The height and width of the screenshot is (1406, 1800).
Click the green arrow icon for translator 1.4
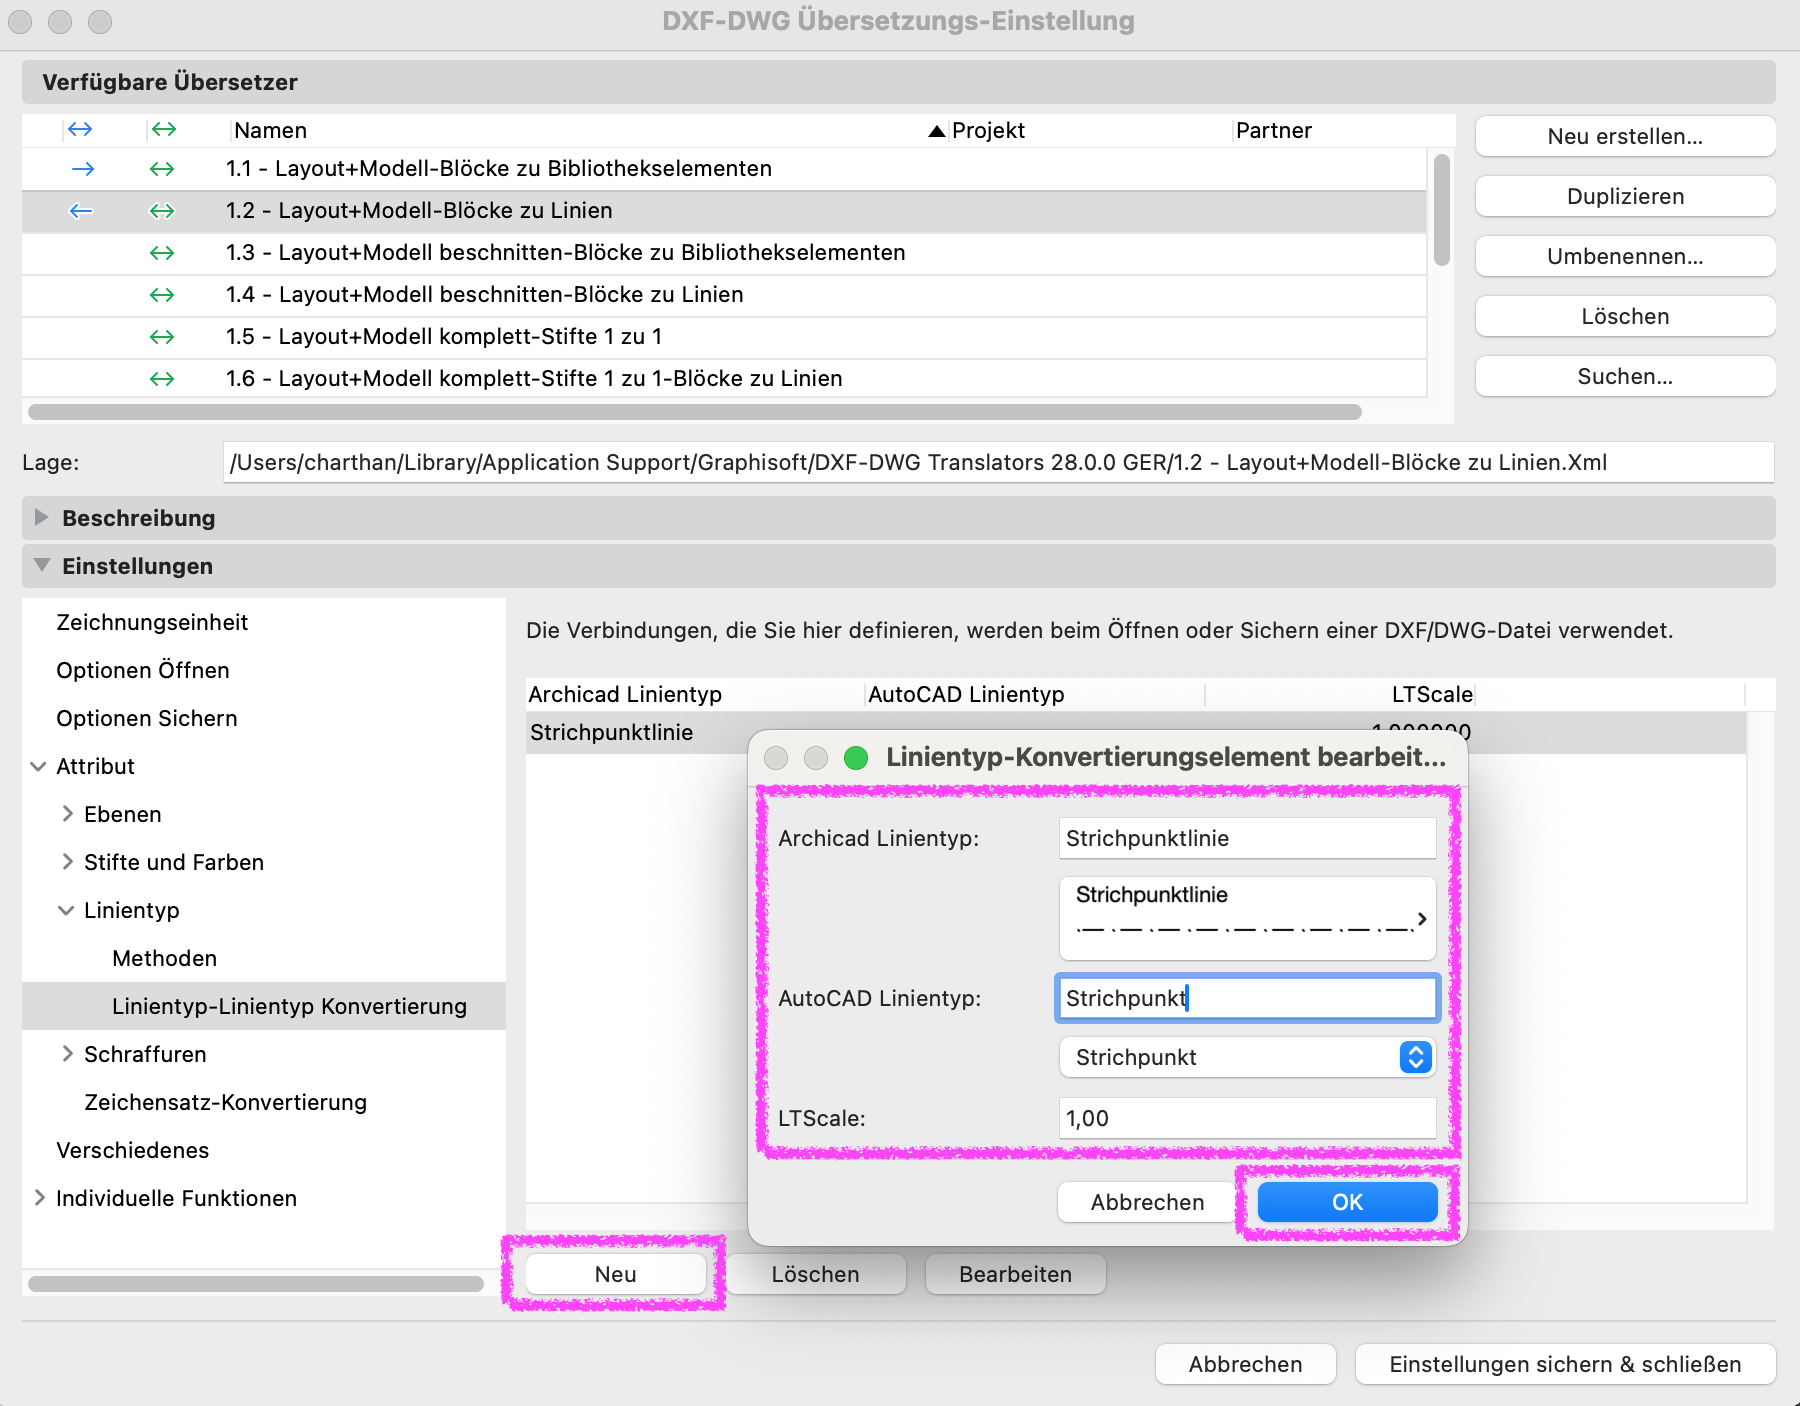[162, 295]
